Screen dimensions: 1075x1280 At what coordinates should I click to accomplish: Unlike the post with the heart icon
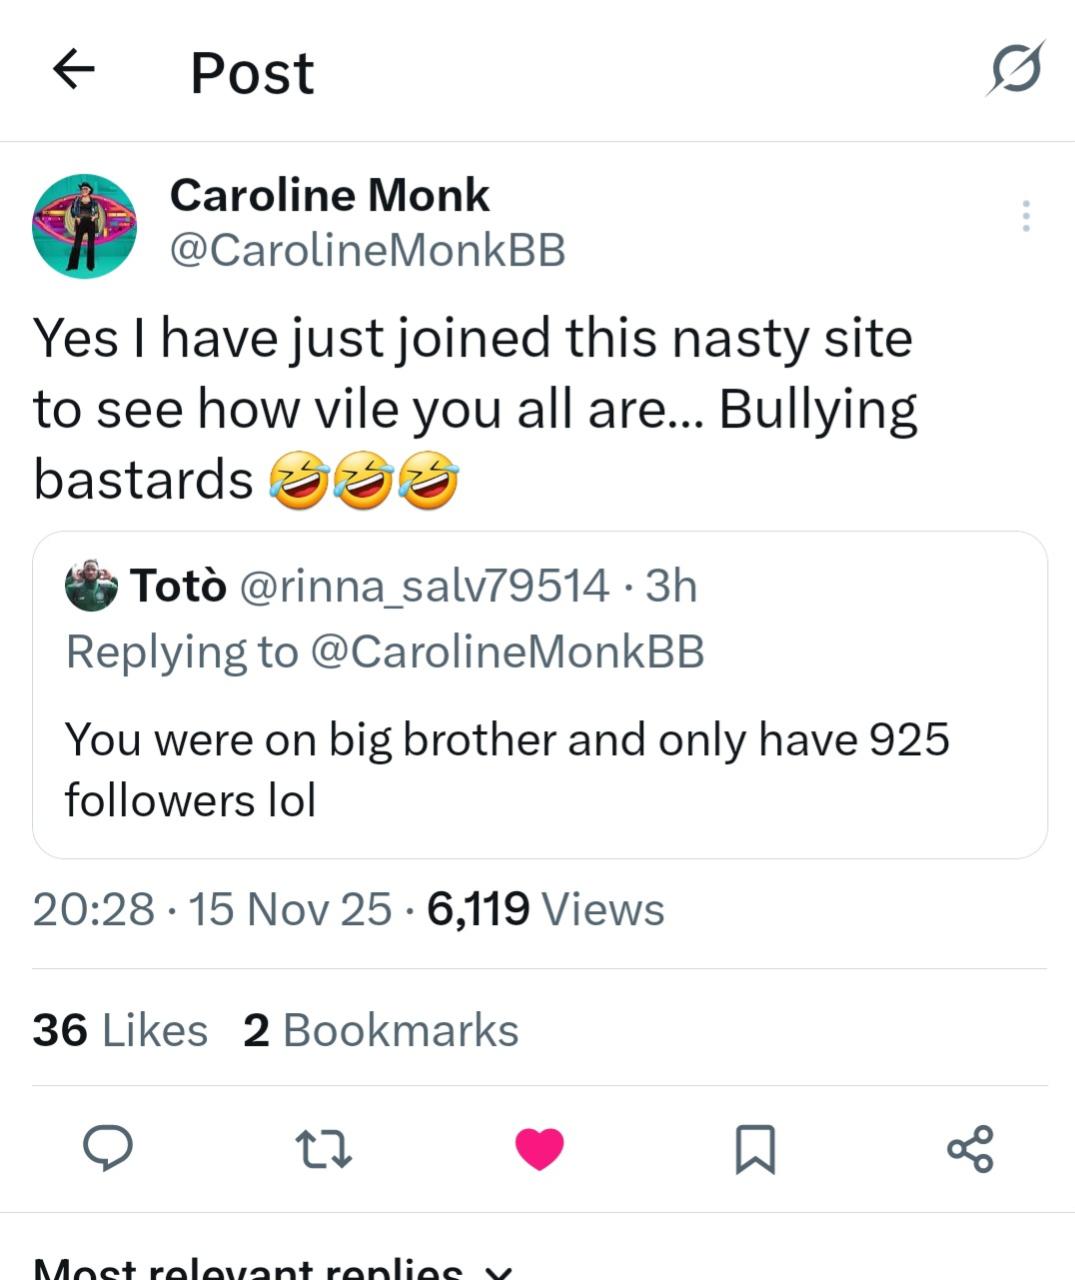tap(540, 1149)
